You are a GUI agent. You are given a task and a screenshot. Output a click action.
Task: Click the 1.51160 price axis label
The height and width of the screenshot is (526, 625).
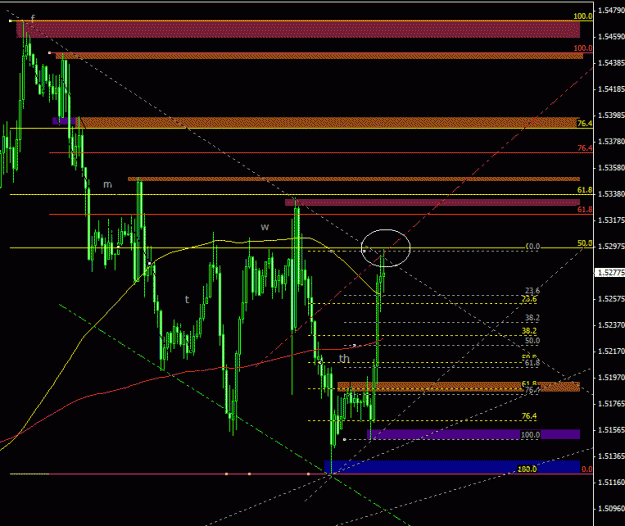click(611, 483)
